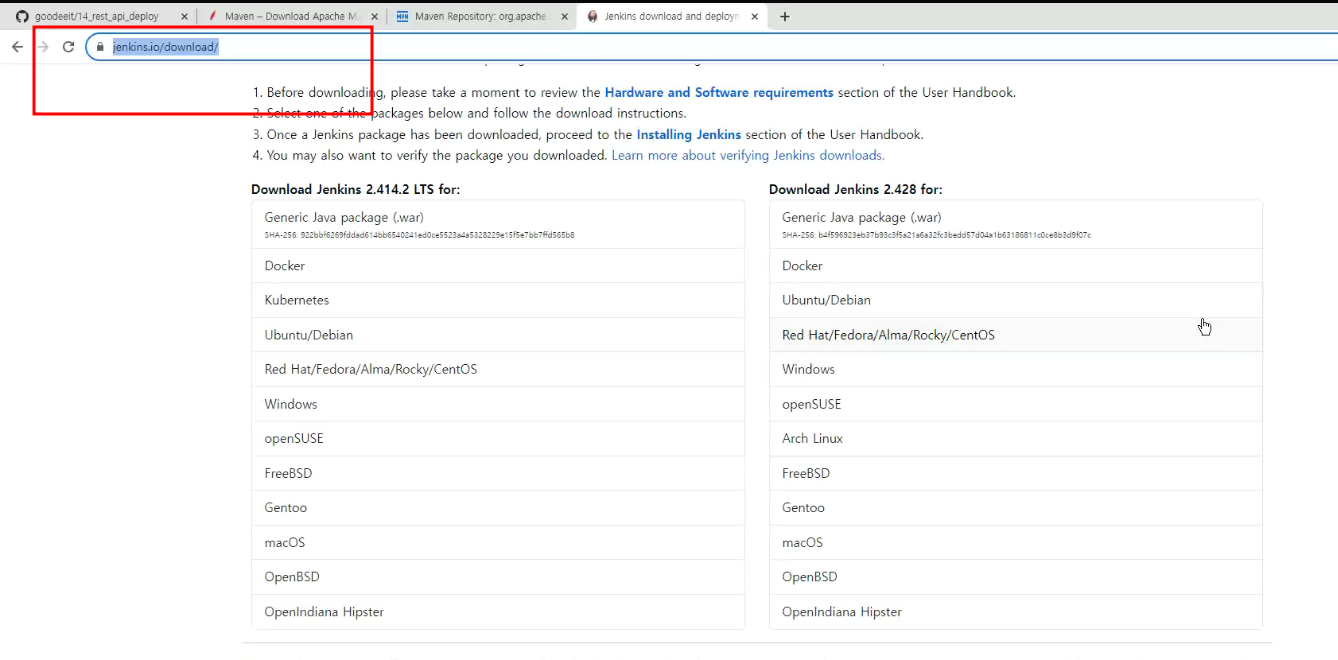This screenshot has width=1338, height=660.
Task: Reload the page with the refresh icon
Action: tap(68, 47)
